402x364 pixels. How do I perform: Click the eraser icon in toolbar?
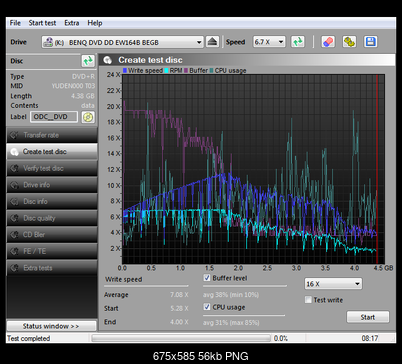point(328,42)
